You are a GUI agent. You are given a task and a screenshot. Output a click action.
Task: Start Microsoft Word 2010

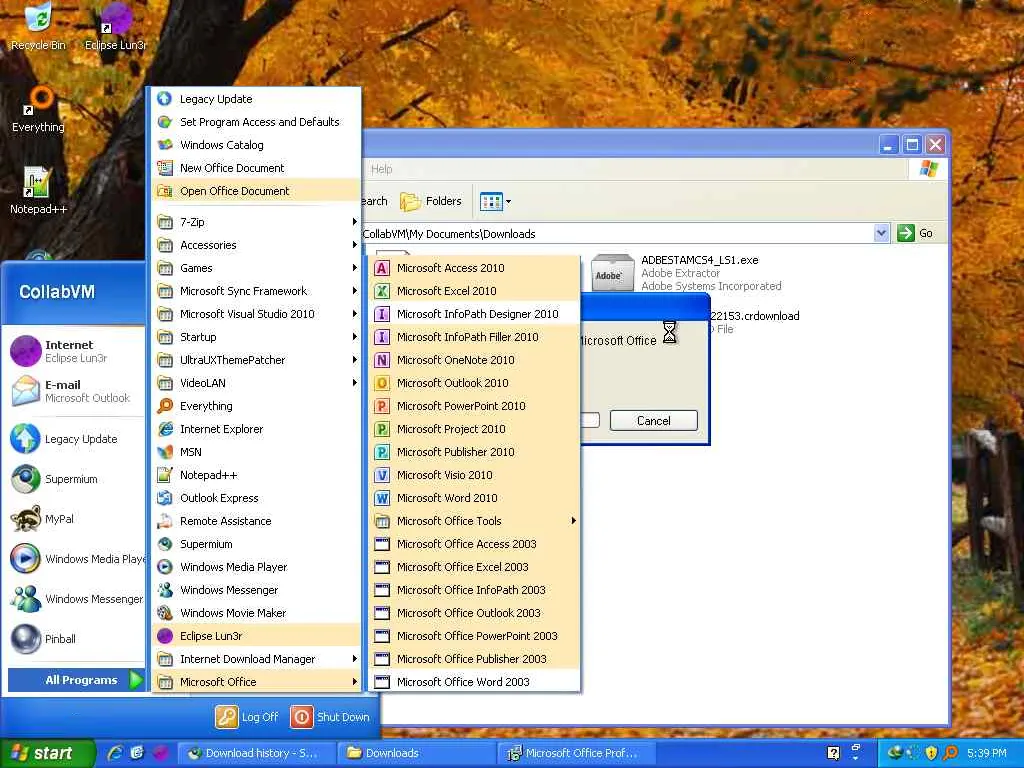click(x=474, y=498)
